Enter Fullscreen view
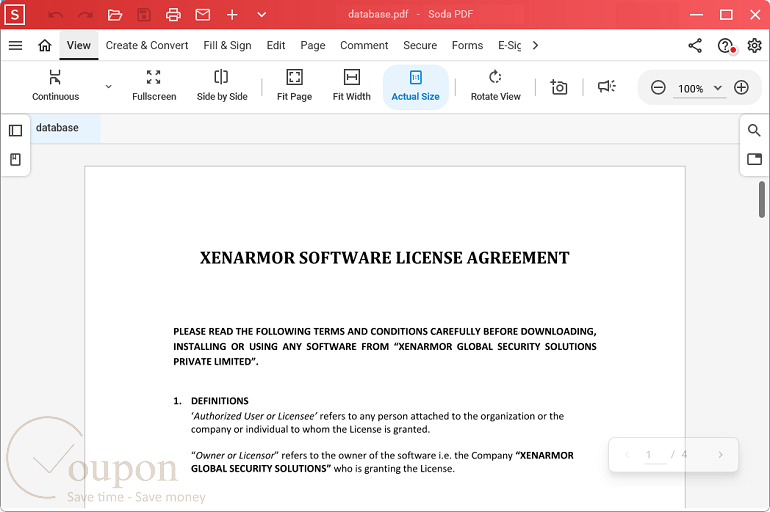The image size is (770, 512). pyautogui.click(x=154, y=86)
